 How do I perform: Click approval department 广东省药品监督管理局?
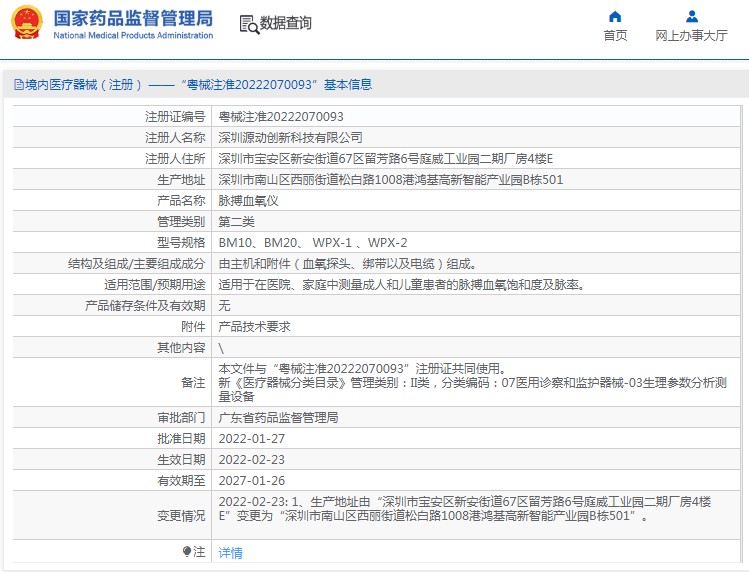click(278, 418)
